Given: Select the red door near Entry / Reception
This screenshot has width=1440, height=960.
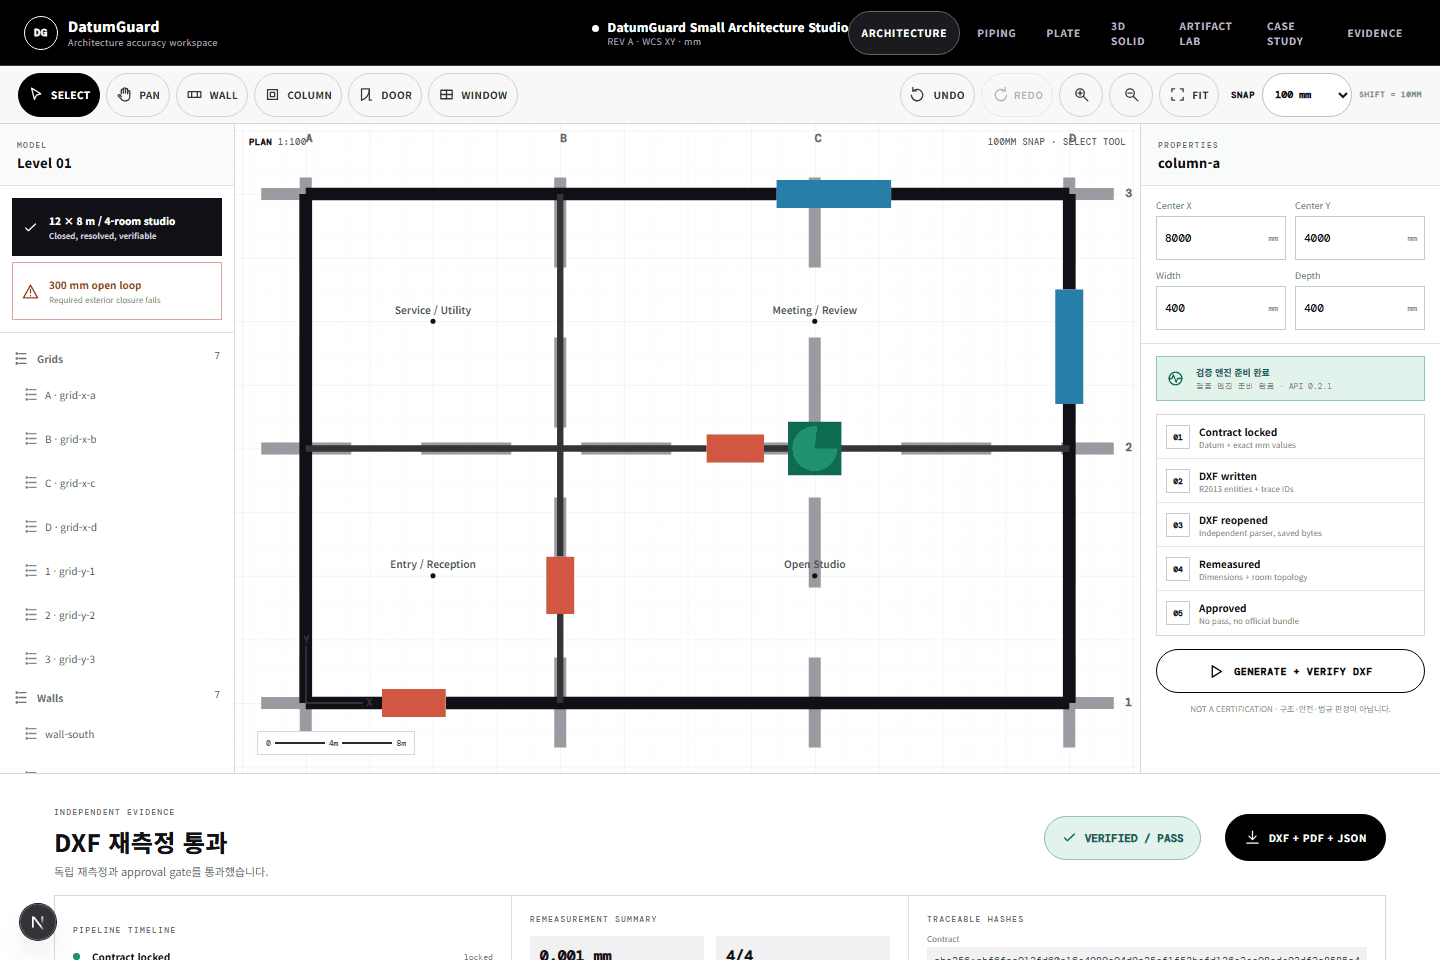Looking at the screenshot, I should (x=560, y=585).
